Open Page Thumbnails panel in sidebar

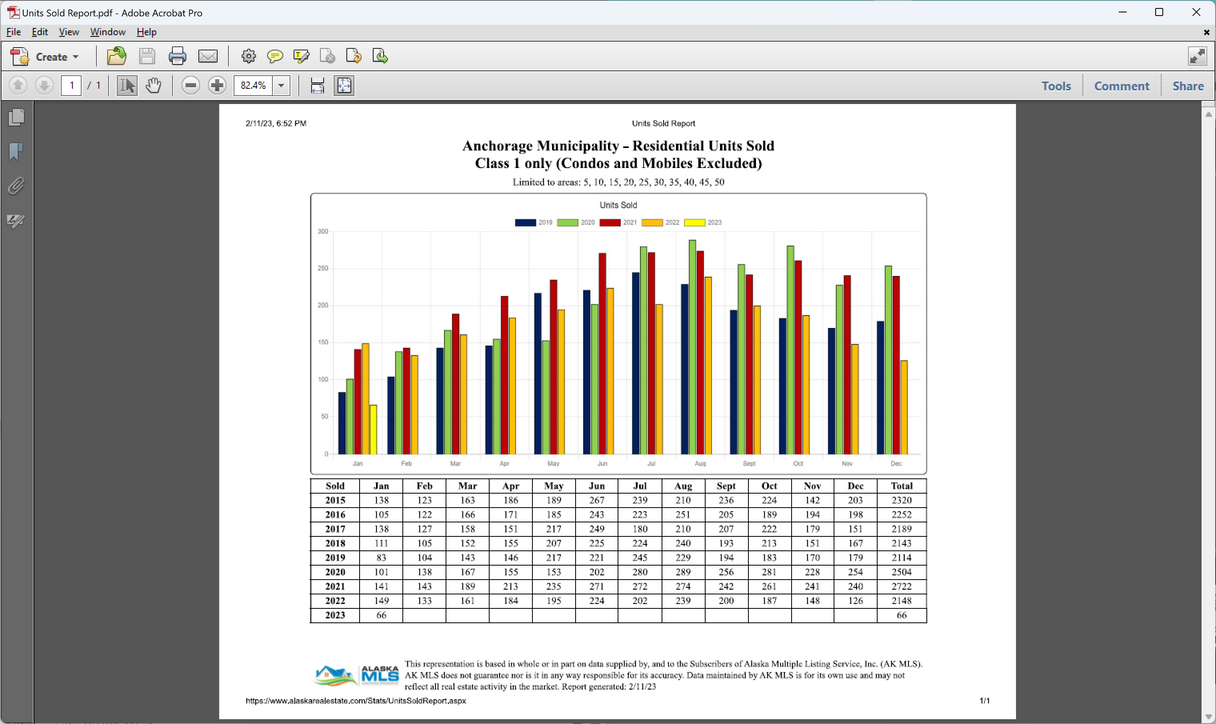click(16, 118)
